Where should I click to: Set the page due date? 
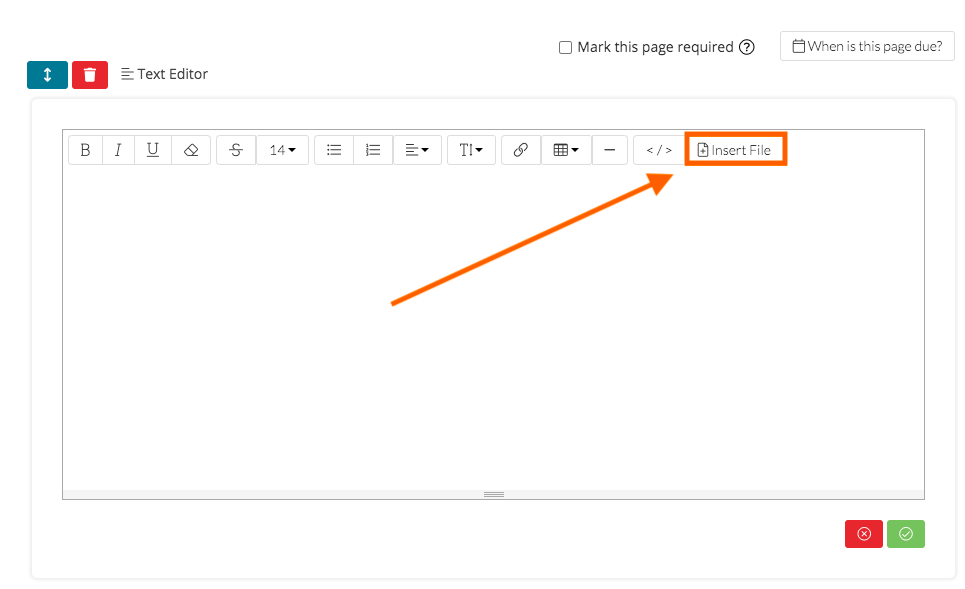(867, 46)
